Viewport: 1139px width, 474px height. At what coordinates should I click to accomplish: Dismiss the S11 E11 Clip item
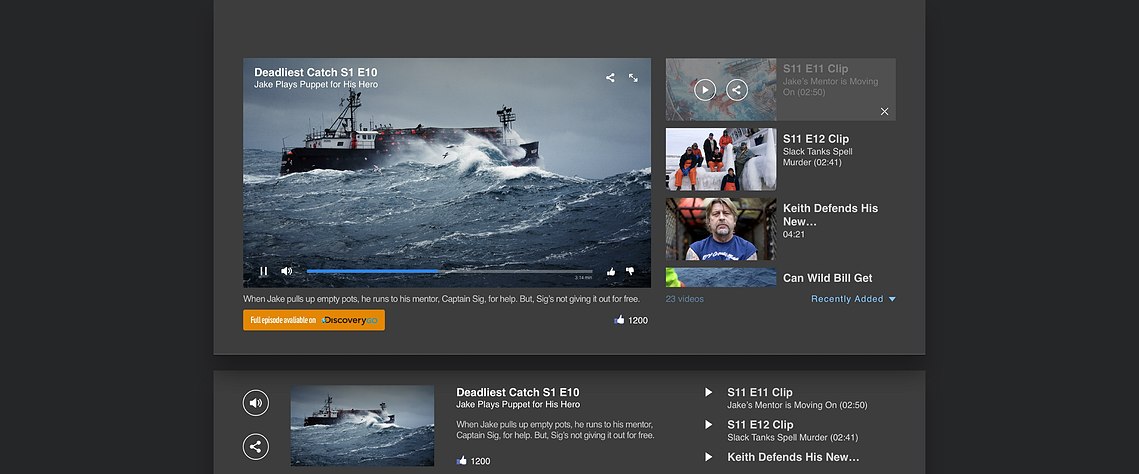884,111
